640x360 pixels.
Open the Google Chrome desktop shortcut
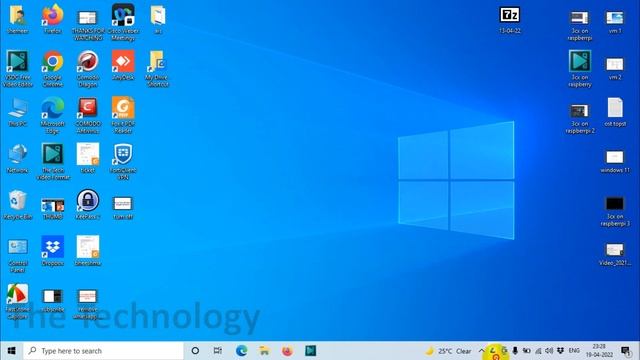pyautogui.click(x=53, y=68)
